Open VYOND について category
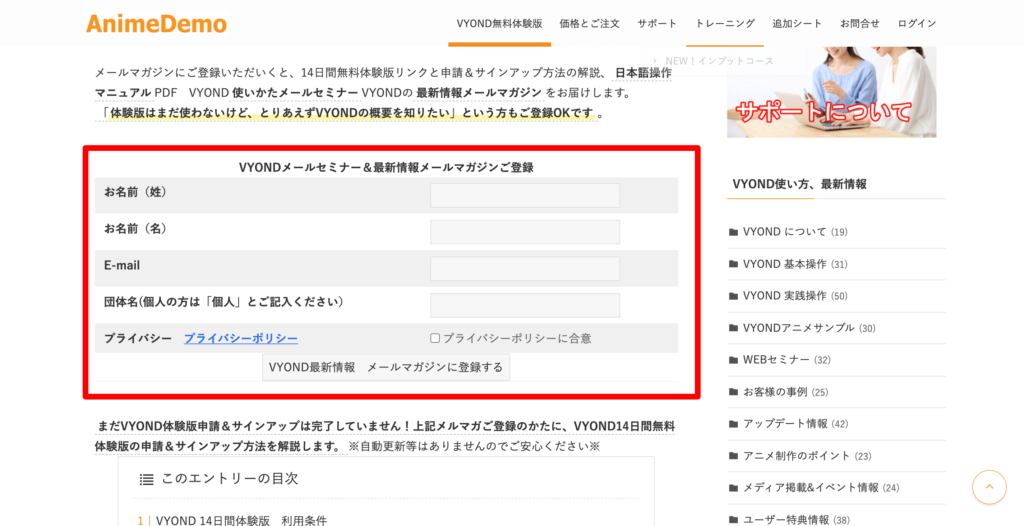The height and width of the screenshot is (526, 1024). point(785,232)
